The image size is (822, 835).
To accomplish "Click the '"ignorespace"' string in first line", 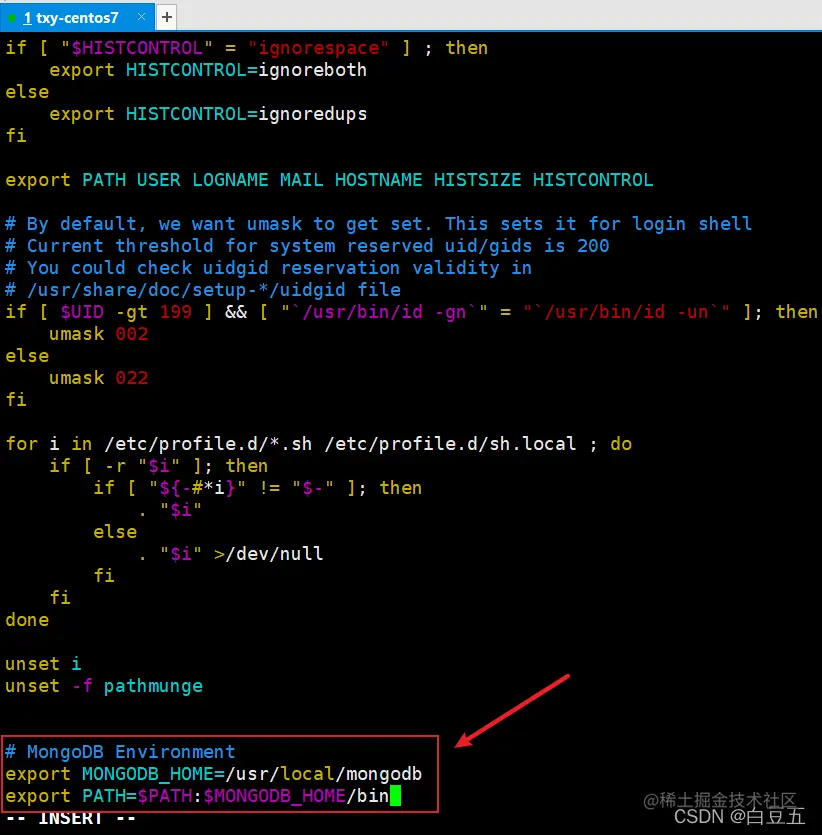I will click(x=318, y=48).
